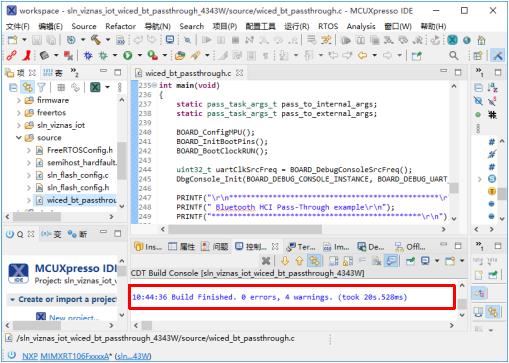
Task: Click the Collapse All icon in project explorer
Action: click(13, 88)
